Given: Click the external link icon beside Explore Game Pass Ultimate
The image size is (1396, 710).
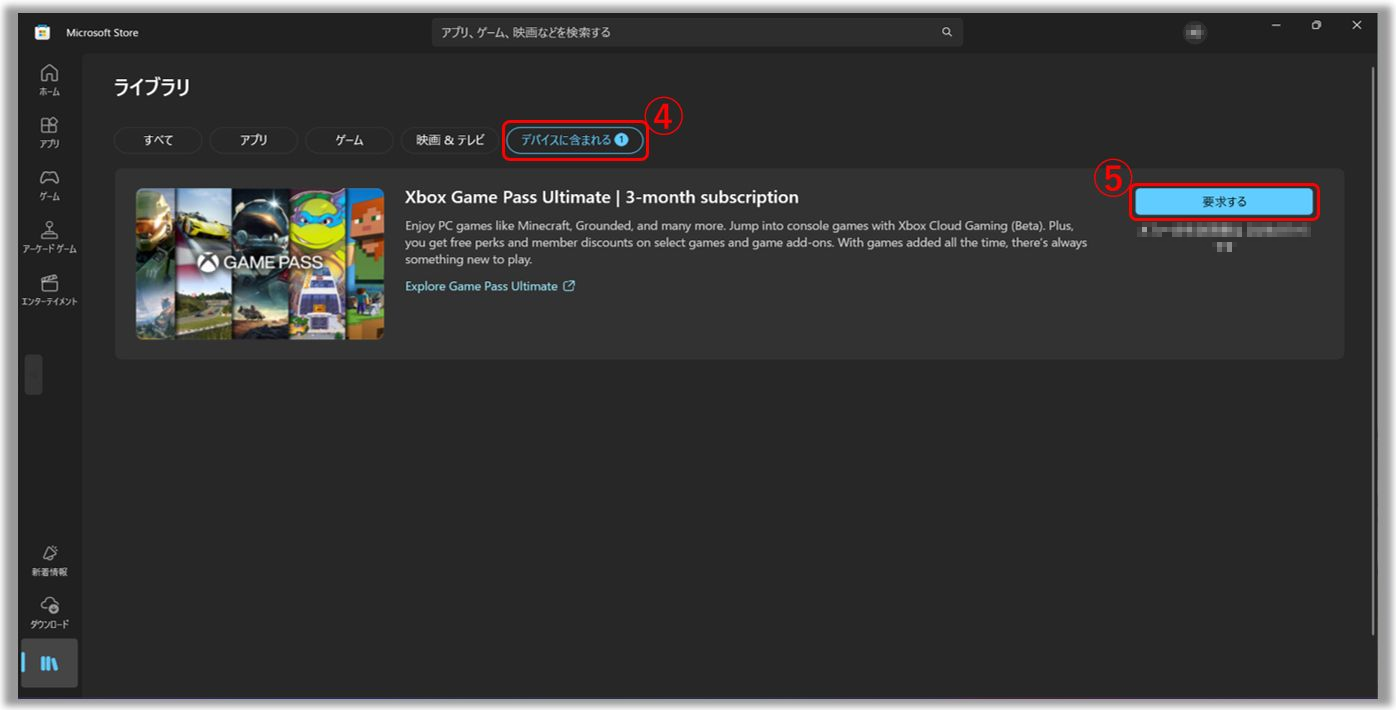Looking at the screenshot, I should 569,286.
